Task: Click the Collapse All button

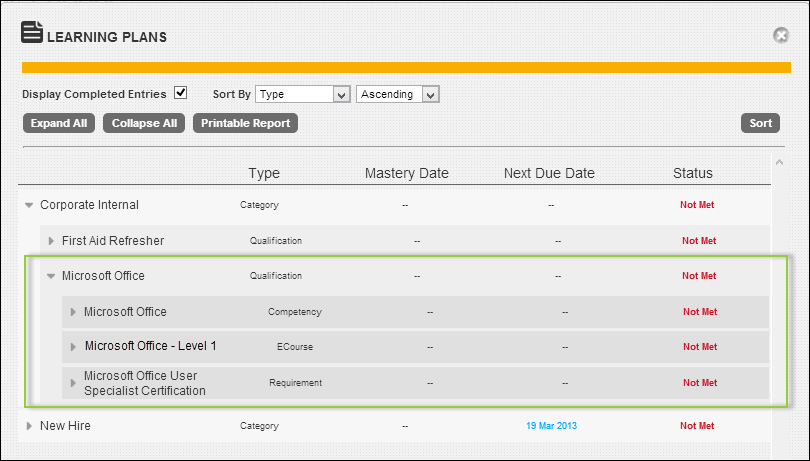Action: point(144,123)
